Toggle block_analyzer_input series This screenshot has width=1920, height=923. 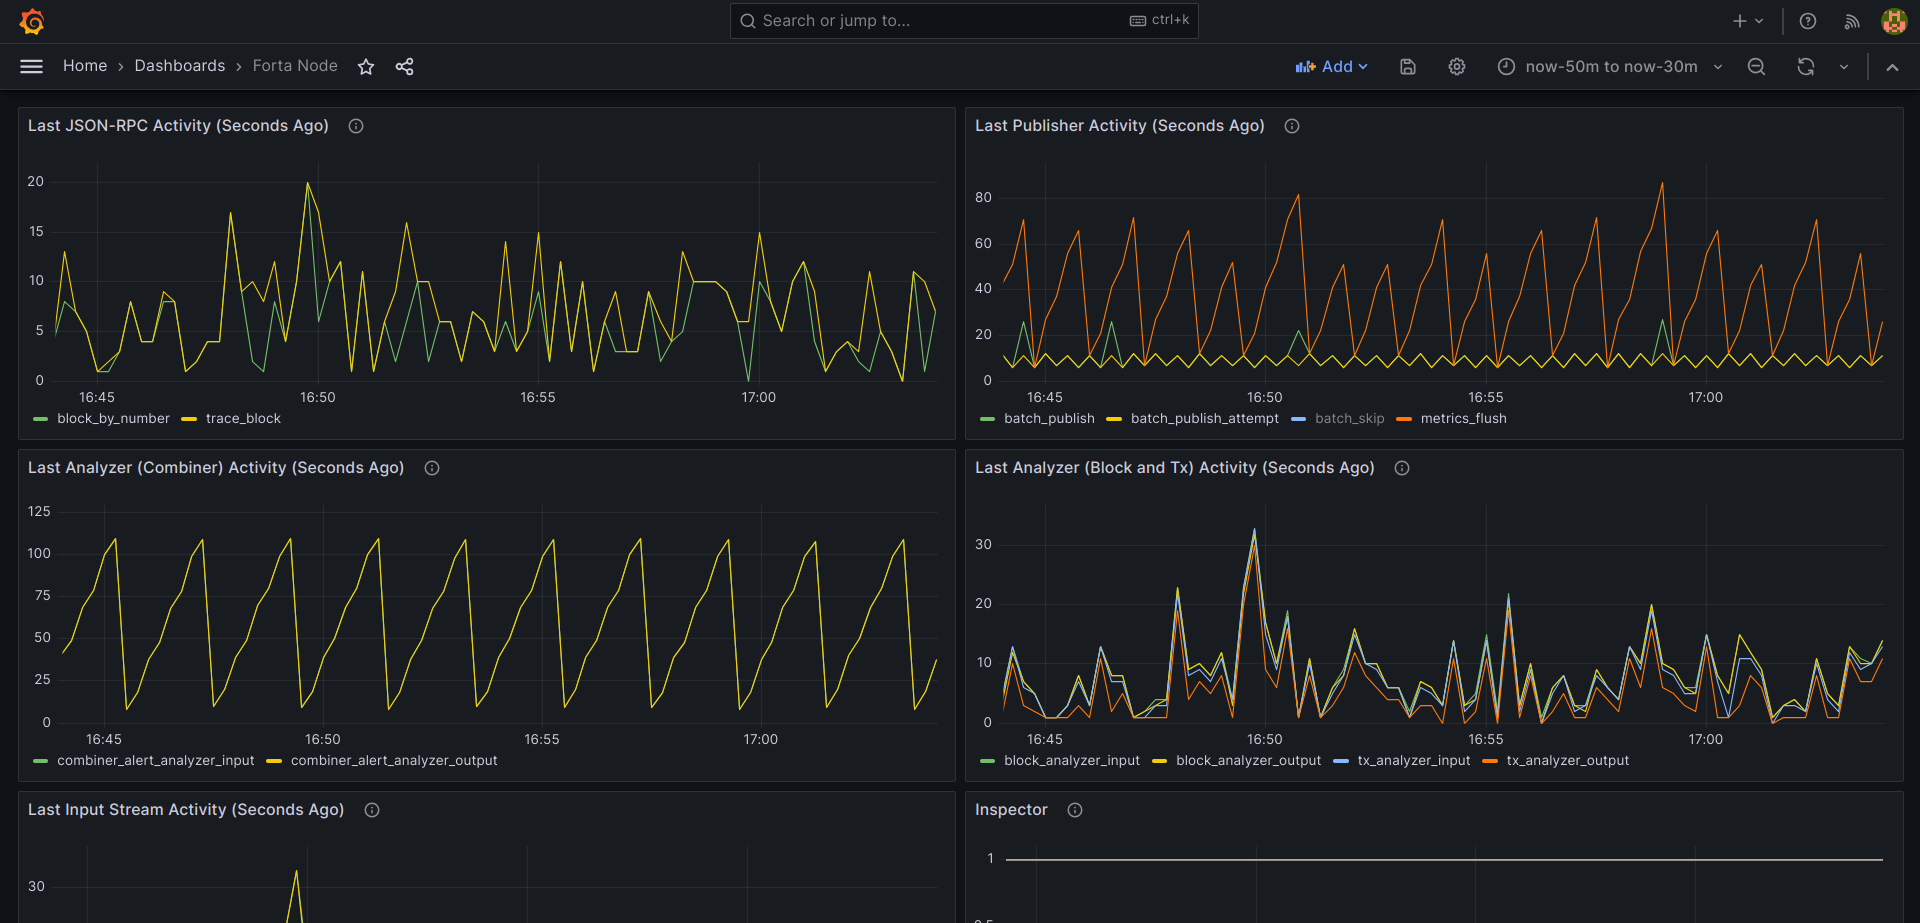click(x=1072, y=761)
